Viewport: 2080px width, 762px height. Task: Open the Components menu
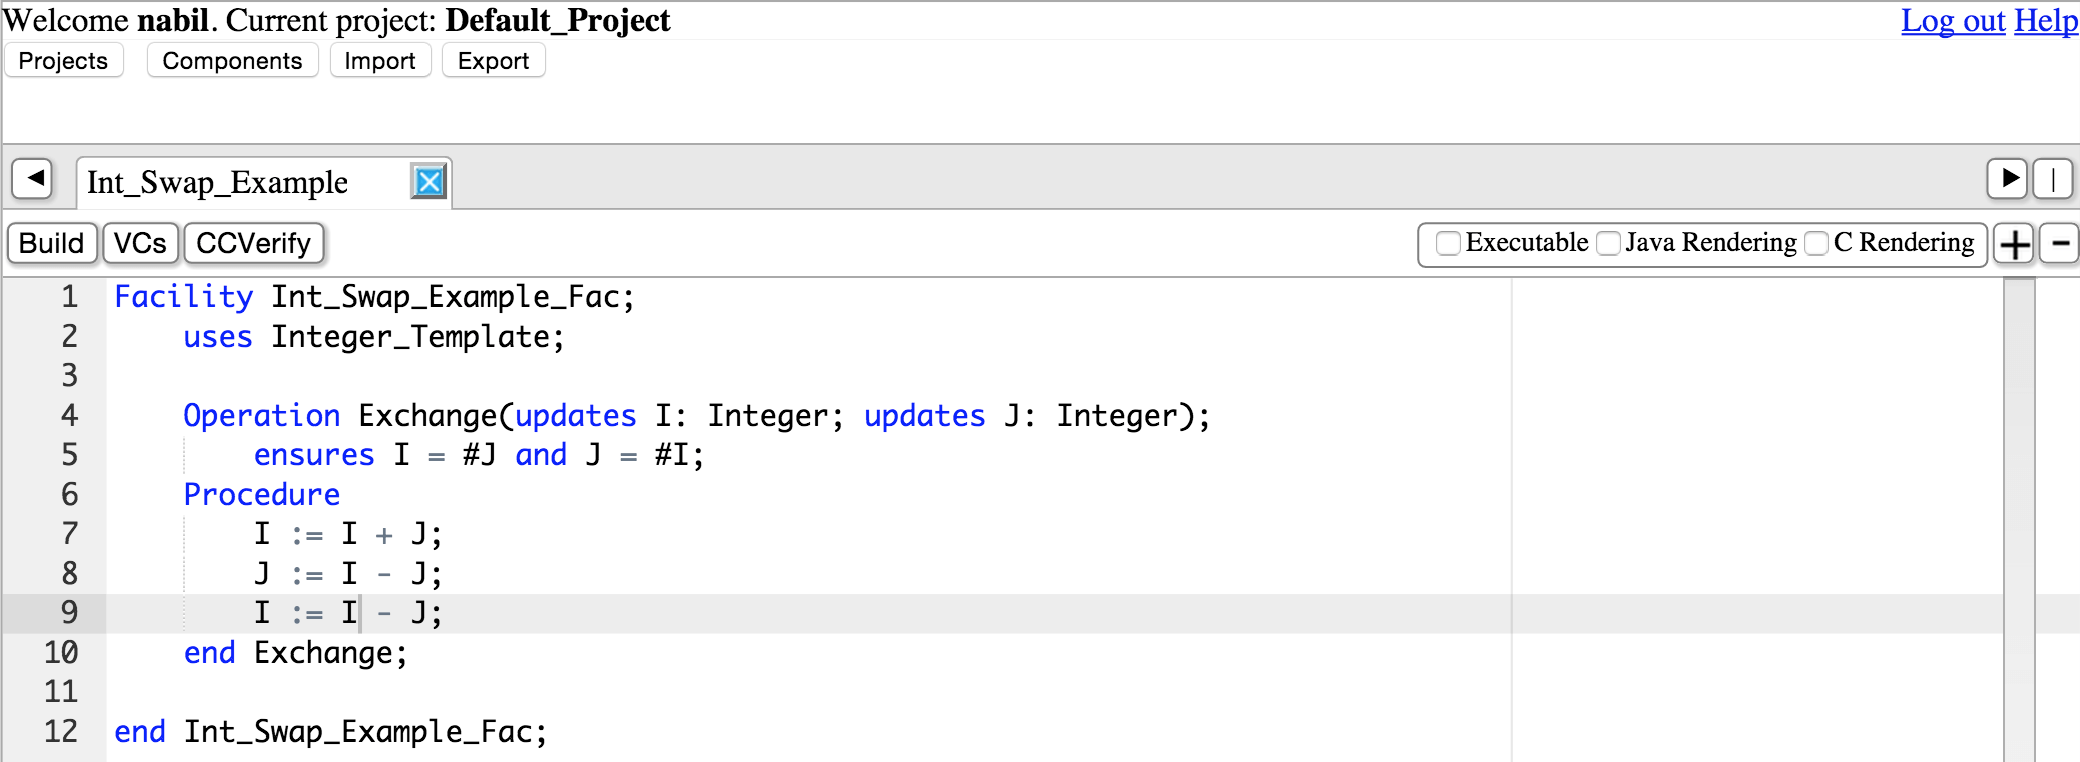[x=232, y=61]
